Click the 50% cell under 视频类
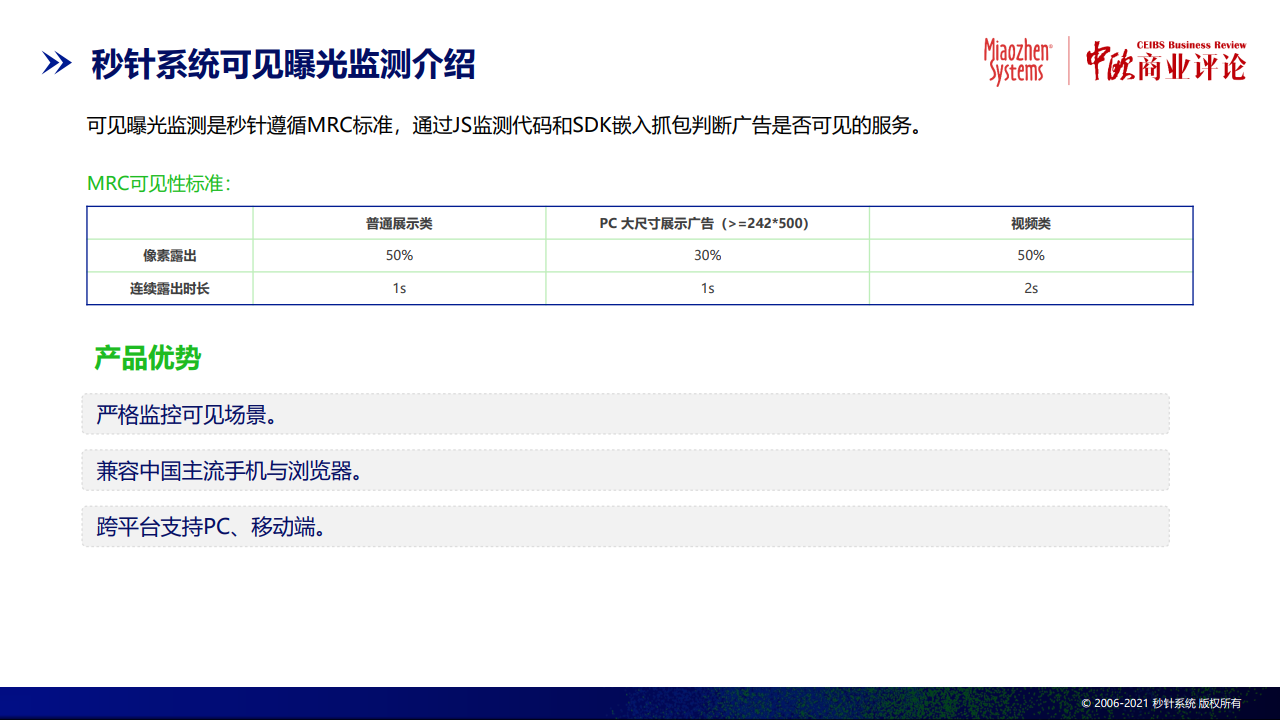Viewport: 1280px width, 720px height. [1031, 256]
